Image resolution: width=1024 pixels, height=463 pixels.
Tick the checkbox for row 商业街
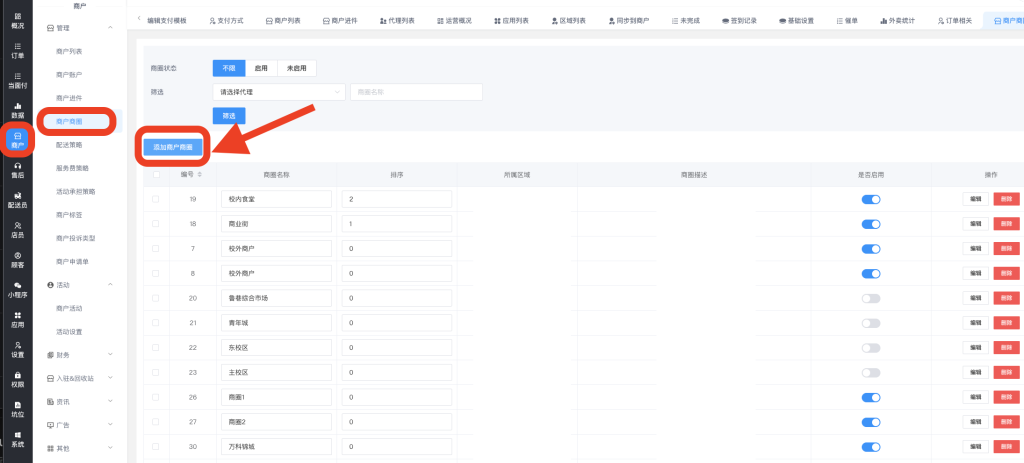coord(155,224)
